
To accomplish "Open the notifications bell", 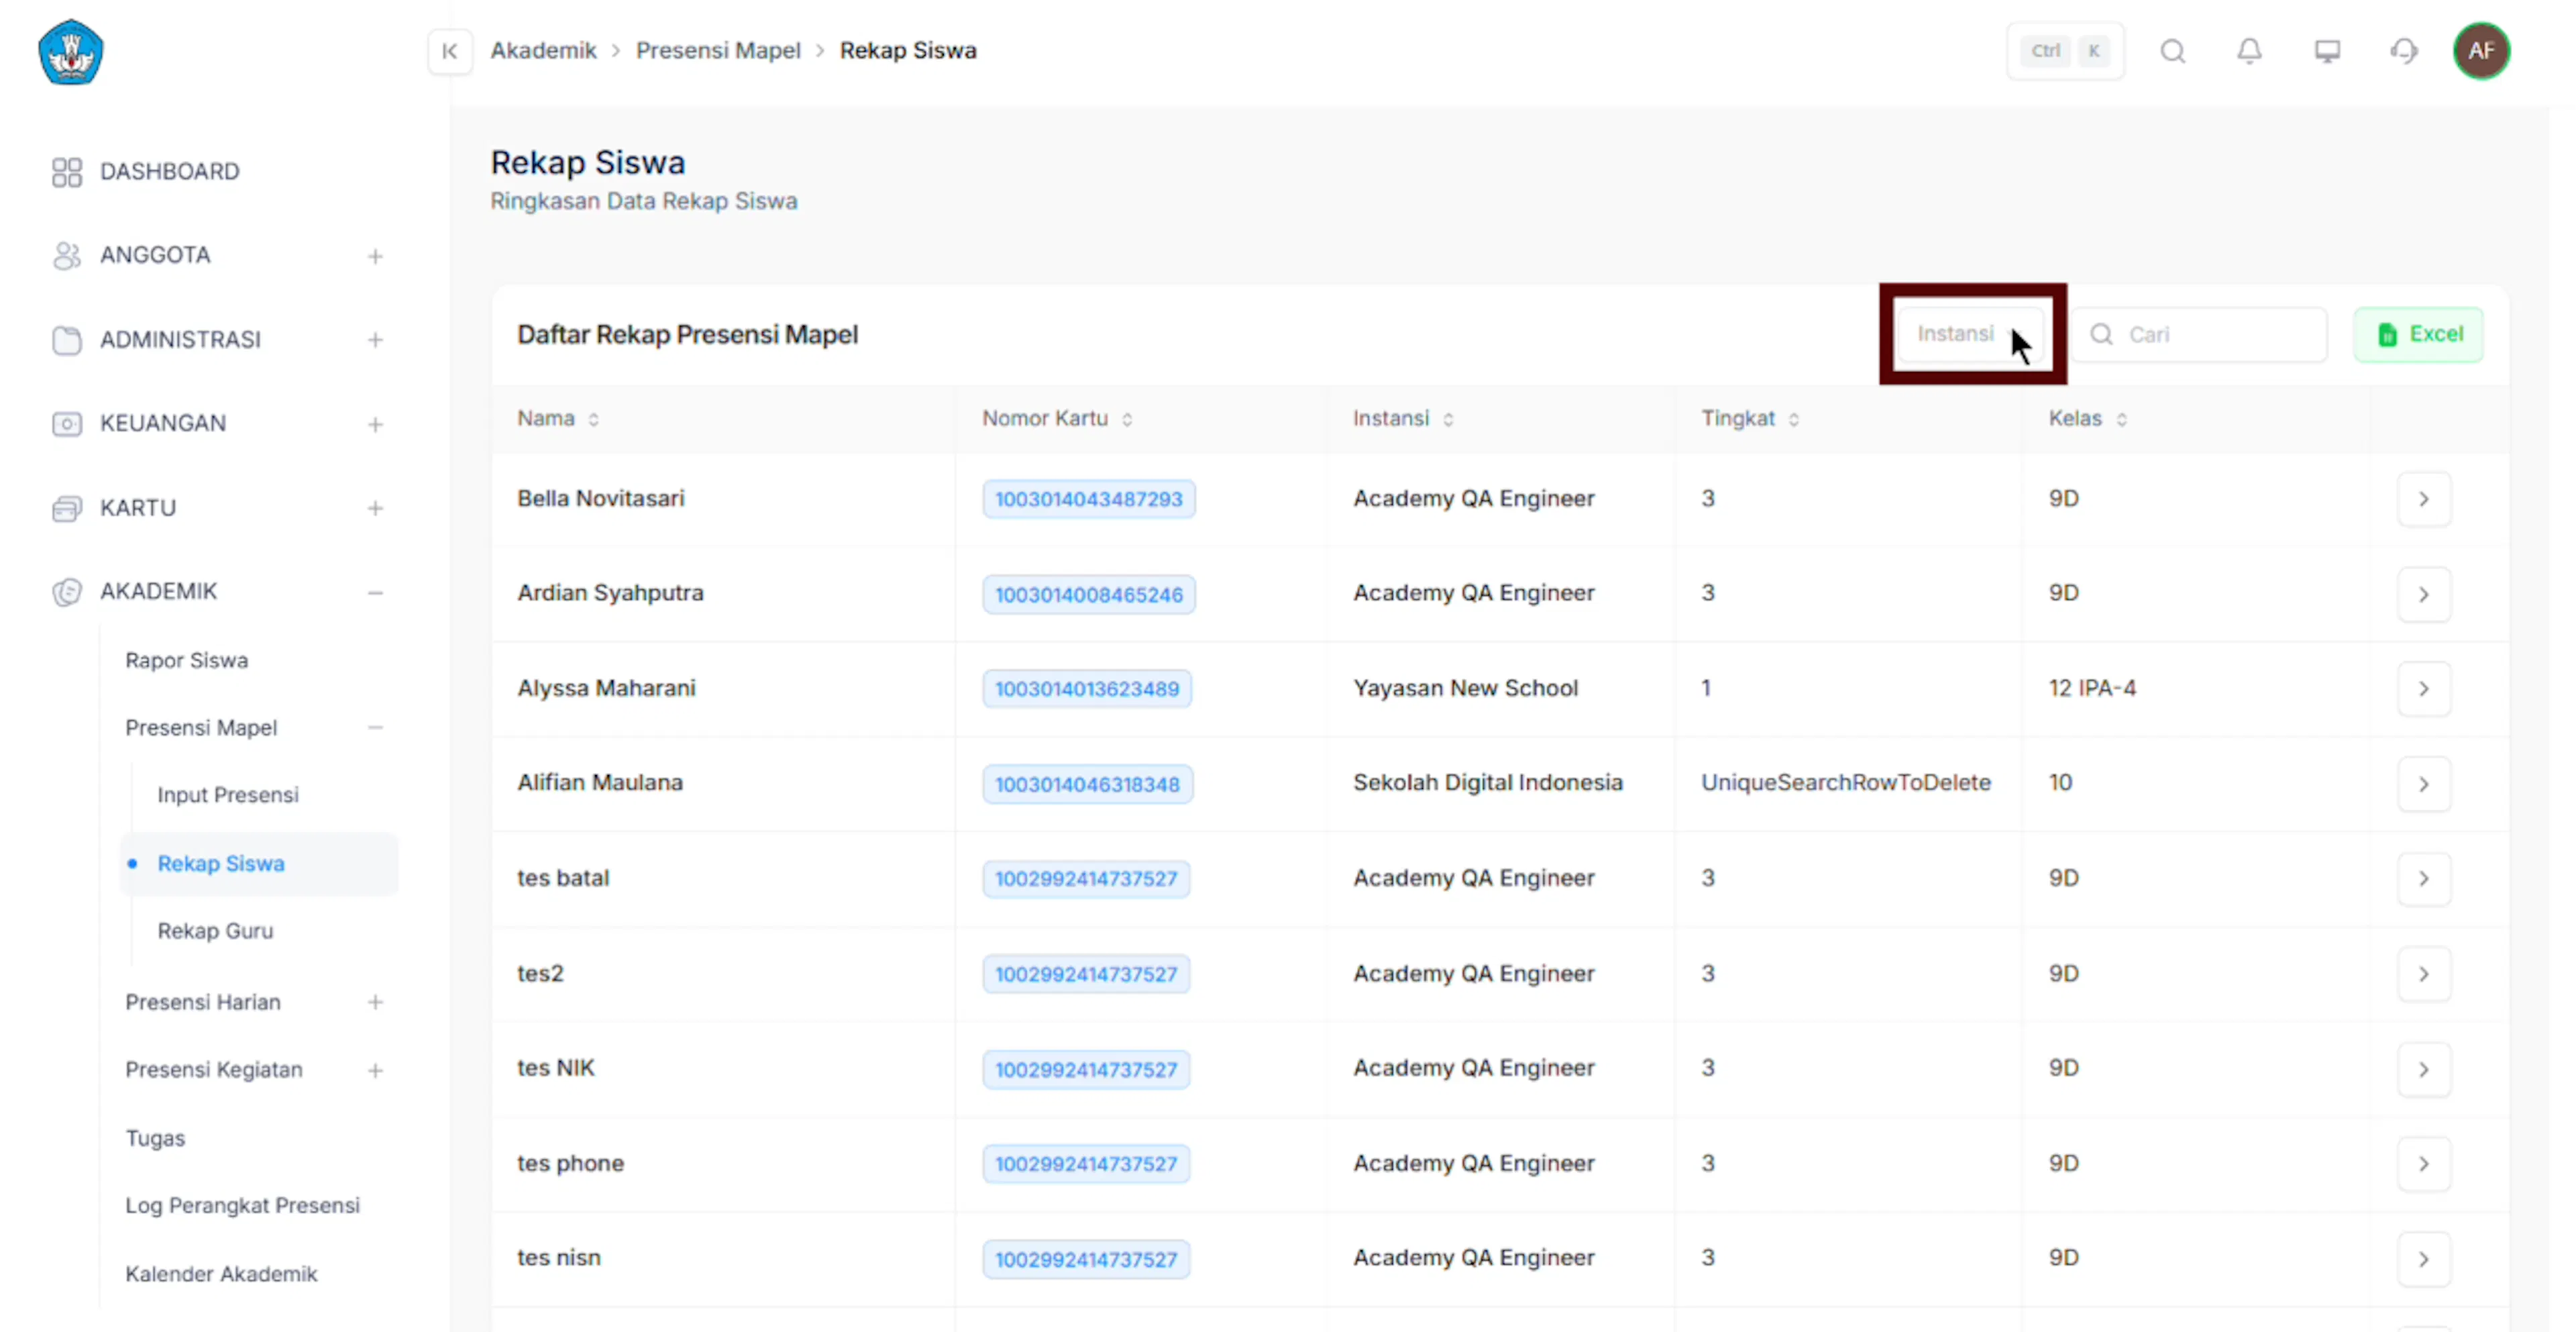I will [2249, 51].
